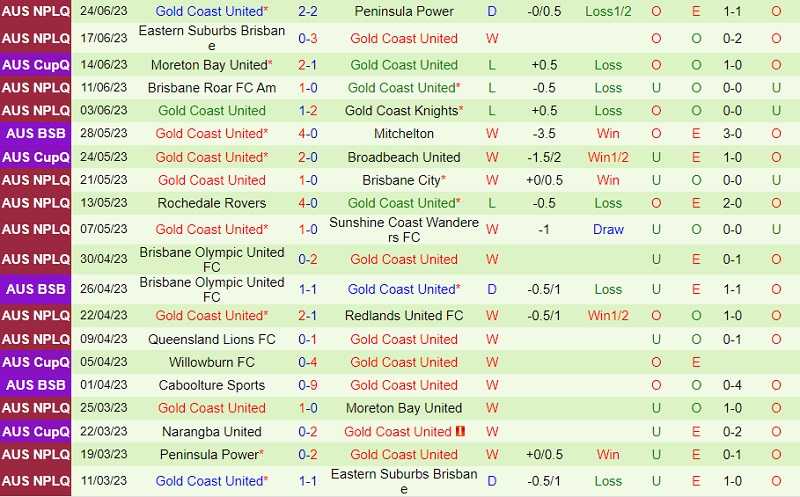
Task: Click Brisbane Roar FC Am team
Action: coord(212,88)
